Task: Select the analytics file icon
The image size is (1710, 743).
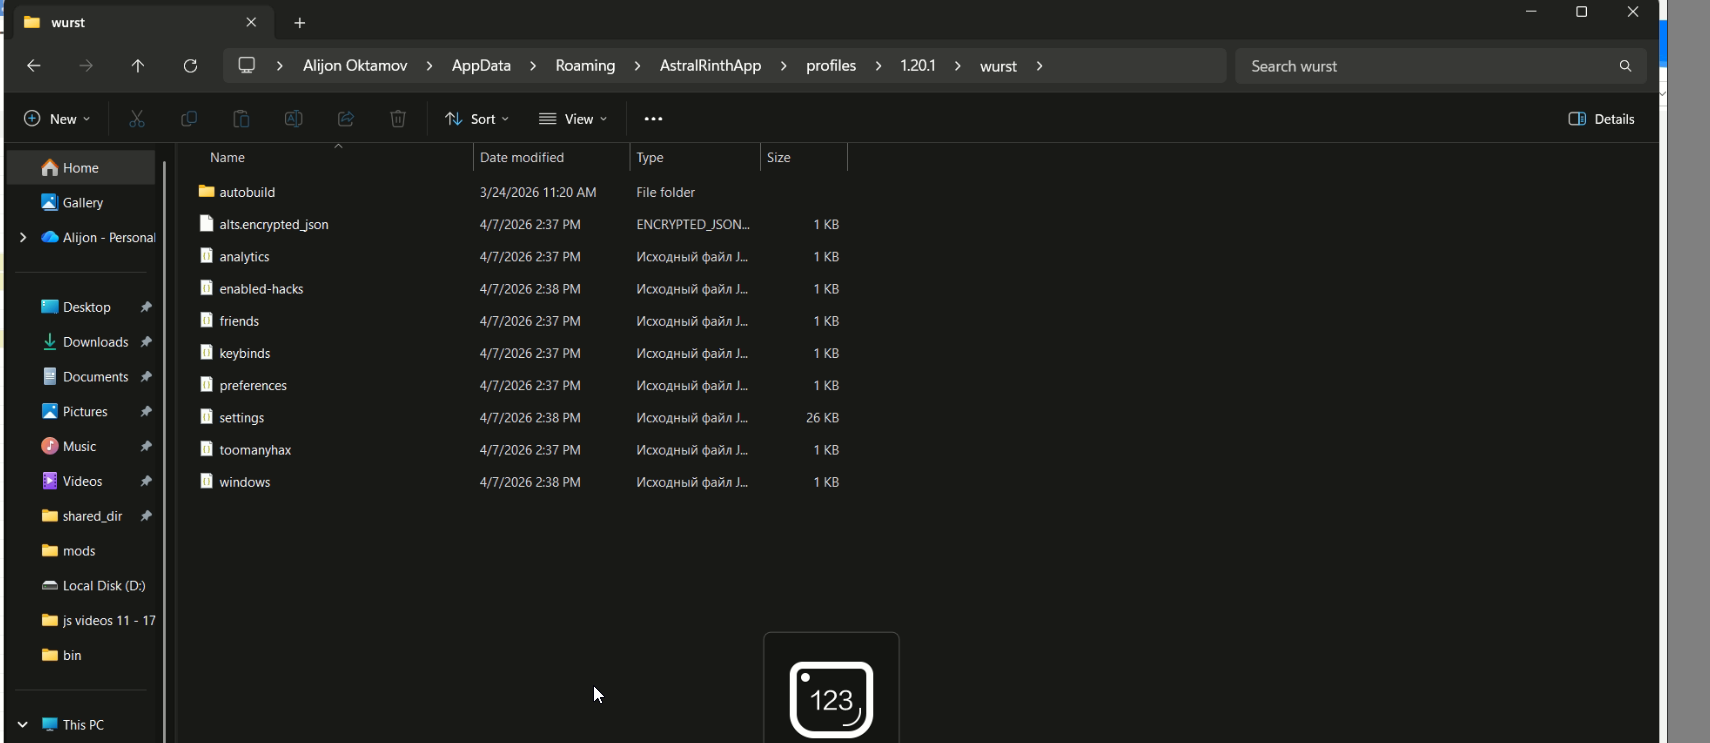Action: [x=206, y=256]
